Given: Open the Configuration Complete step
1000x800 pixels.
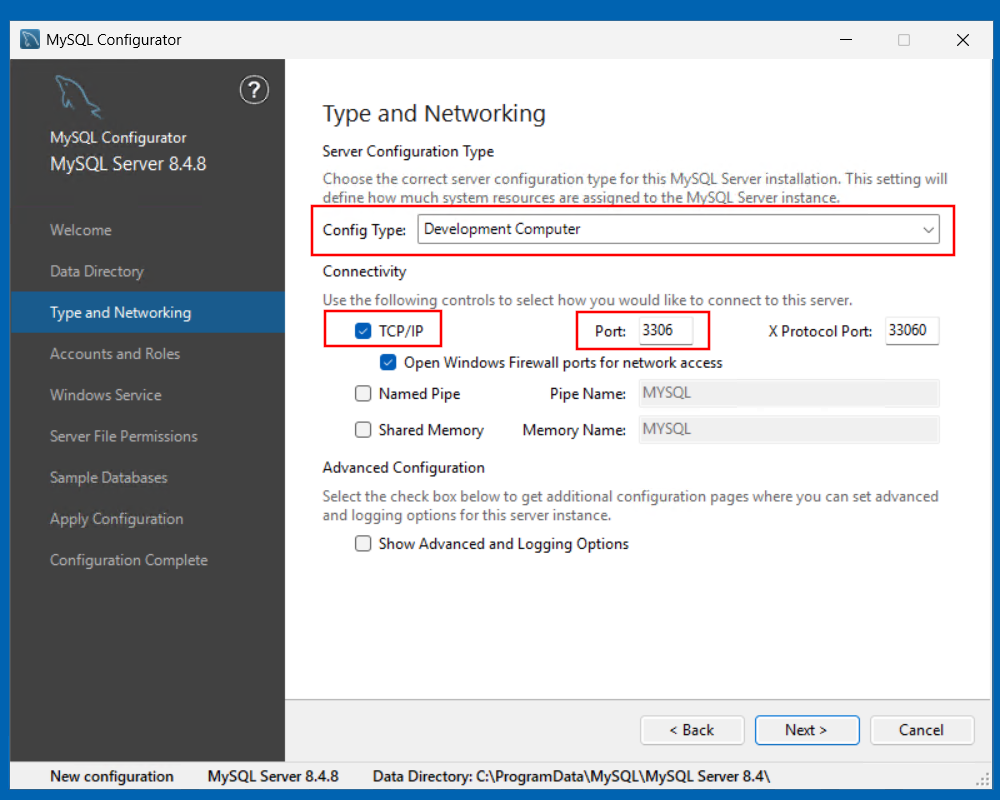Looking at the screenshot, I should 148,560.
